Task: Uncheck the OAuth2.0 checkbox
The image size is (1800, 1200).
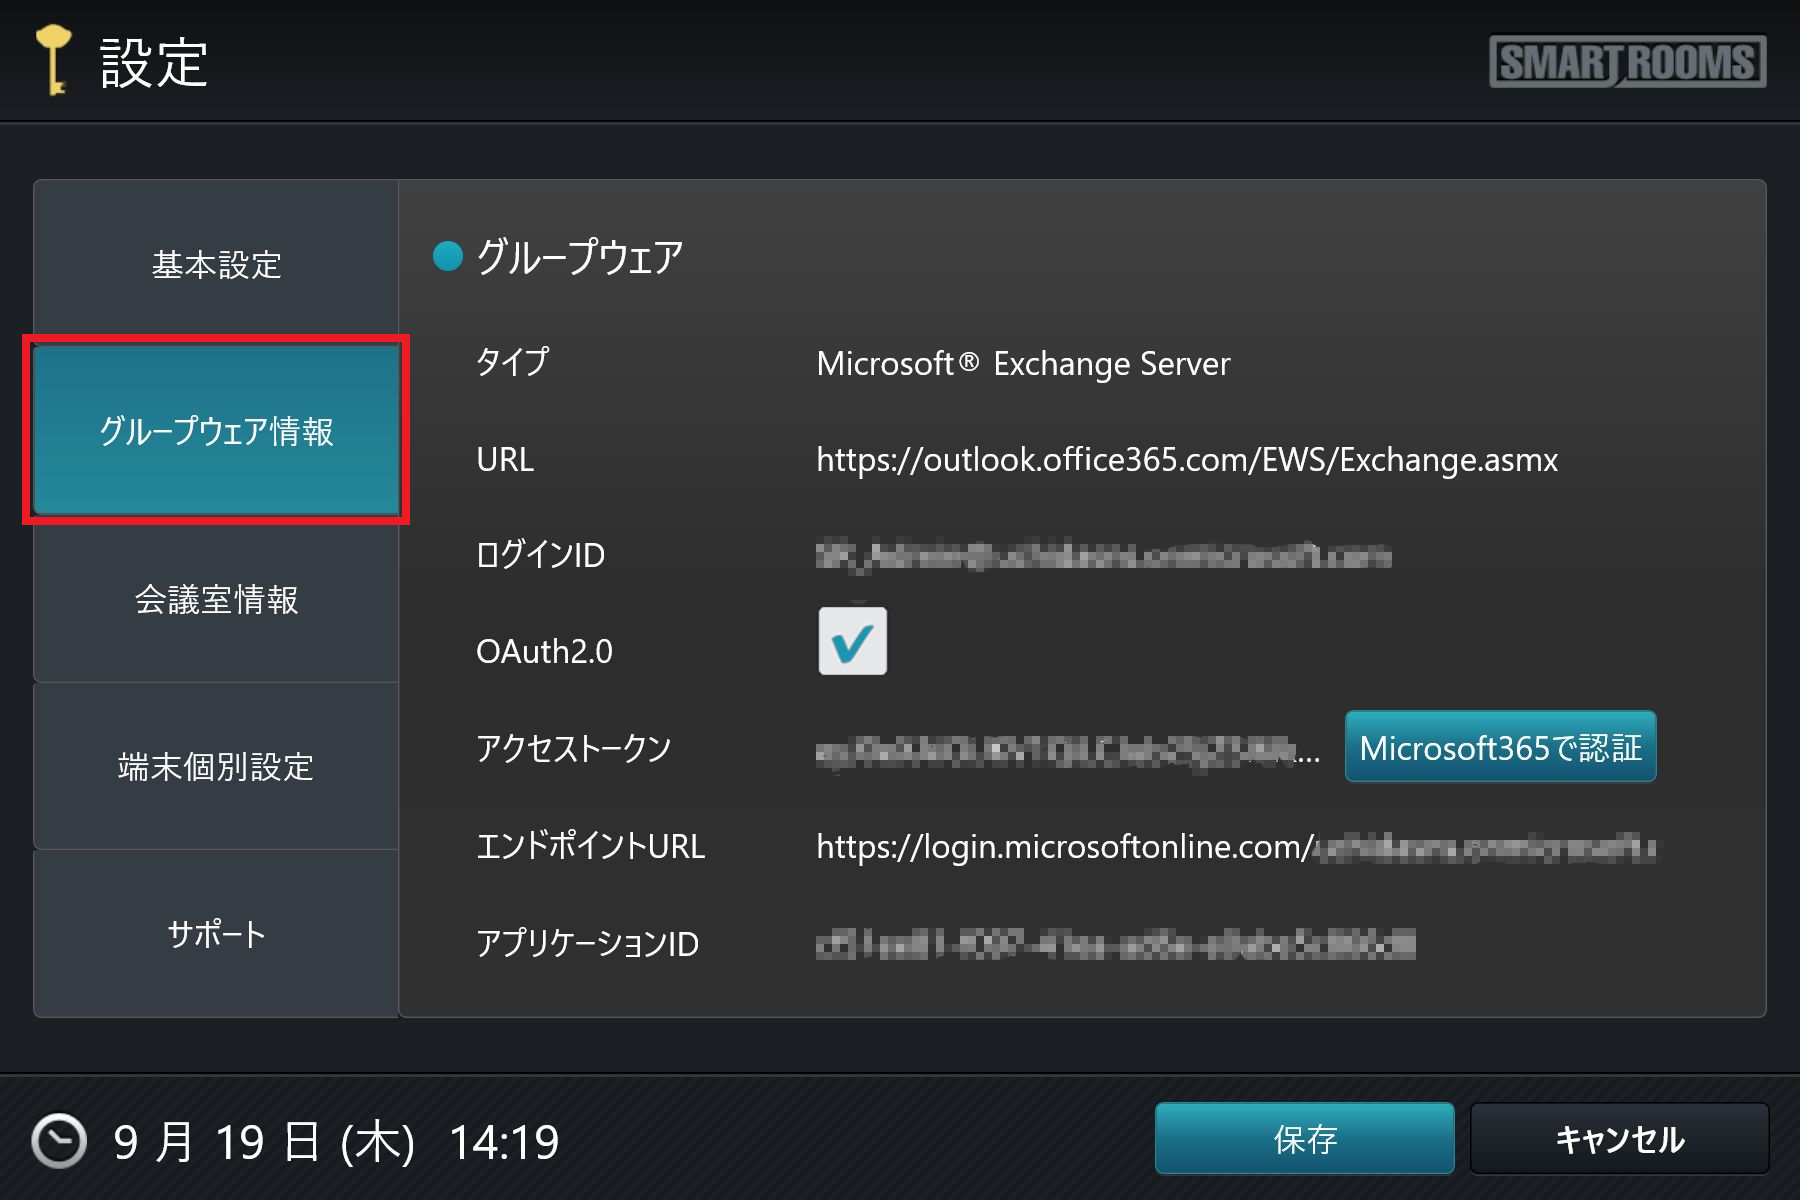Action: click(x=852, y=641)
